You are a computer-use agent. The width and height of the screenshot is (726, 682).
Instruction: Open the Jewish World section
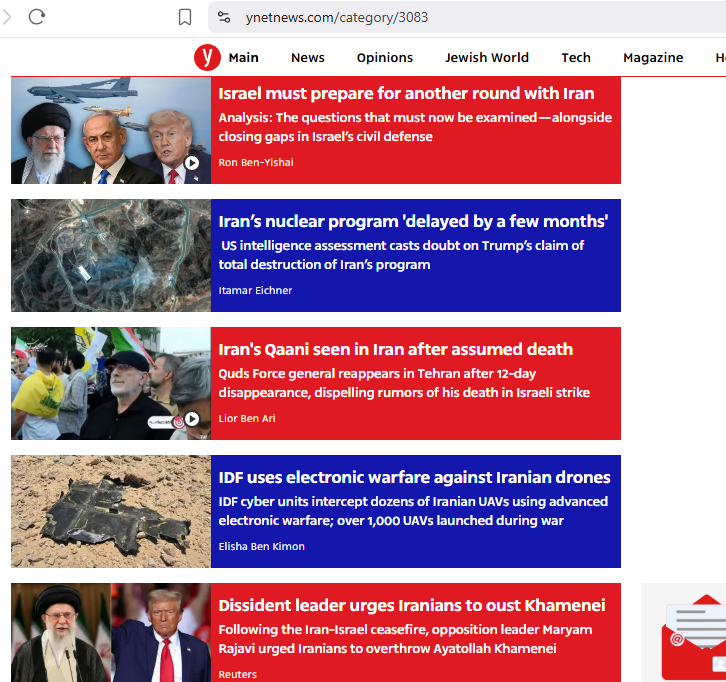tap(487, 58)
